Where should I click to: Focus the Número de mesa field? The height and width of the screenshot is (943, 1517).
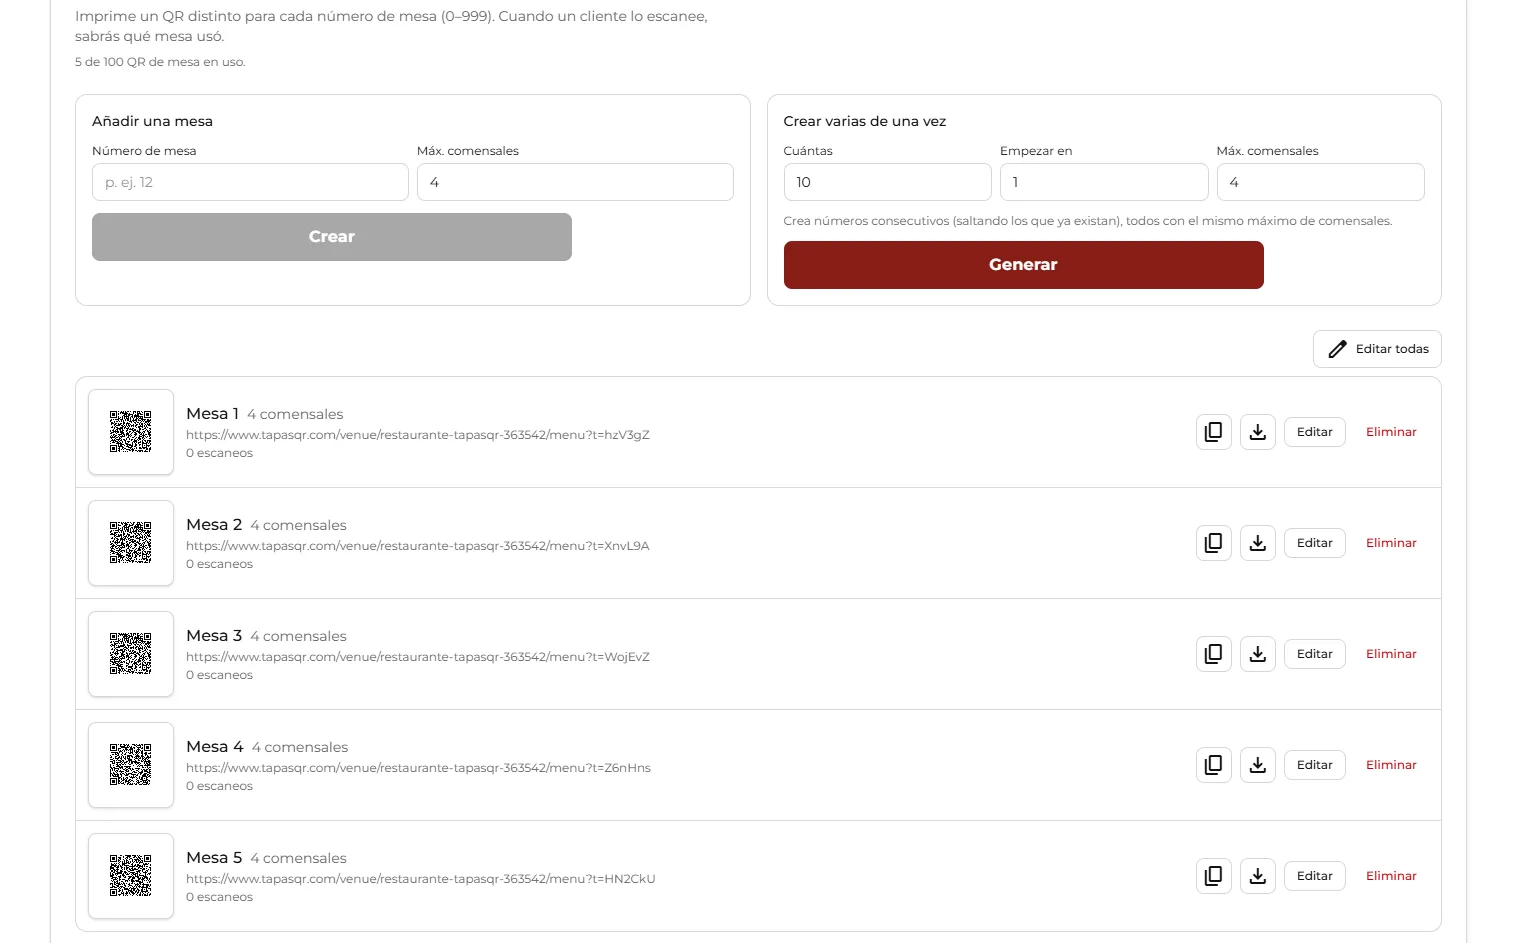tap(250, 182)
